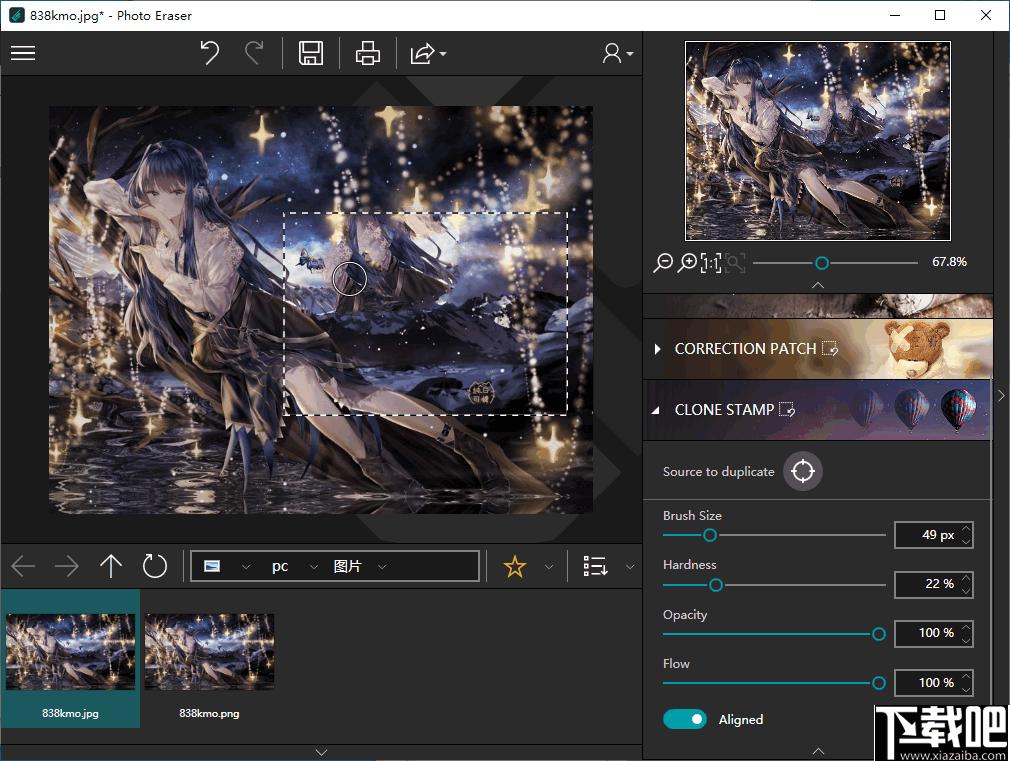Open dropdown after 图片 in path
This screenshot has width=1010, height=761.
[x=382, y=567]
